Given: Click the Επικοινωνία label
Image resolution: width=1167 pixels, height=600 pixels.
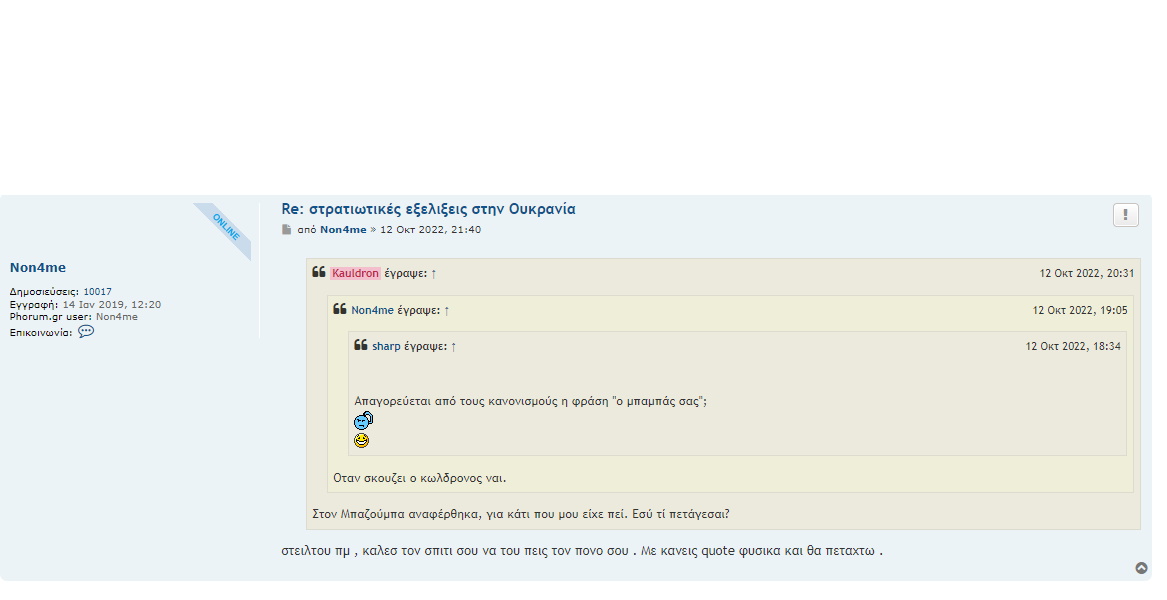Looking at the screenshot, I should 41,333.
